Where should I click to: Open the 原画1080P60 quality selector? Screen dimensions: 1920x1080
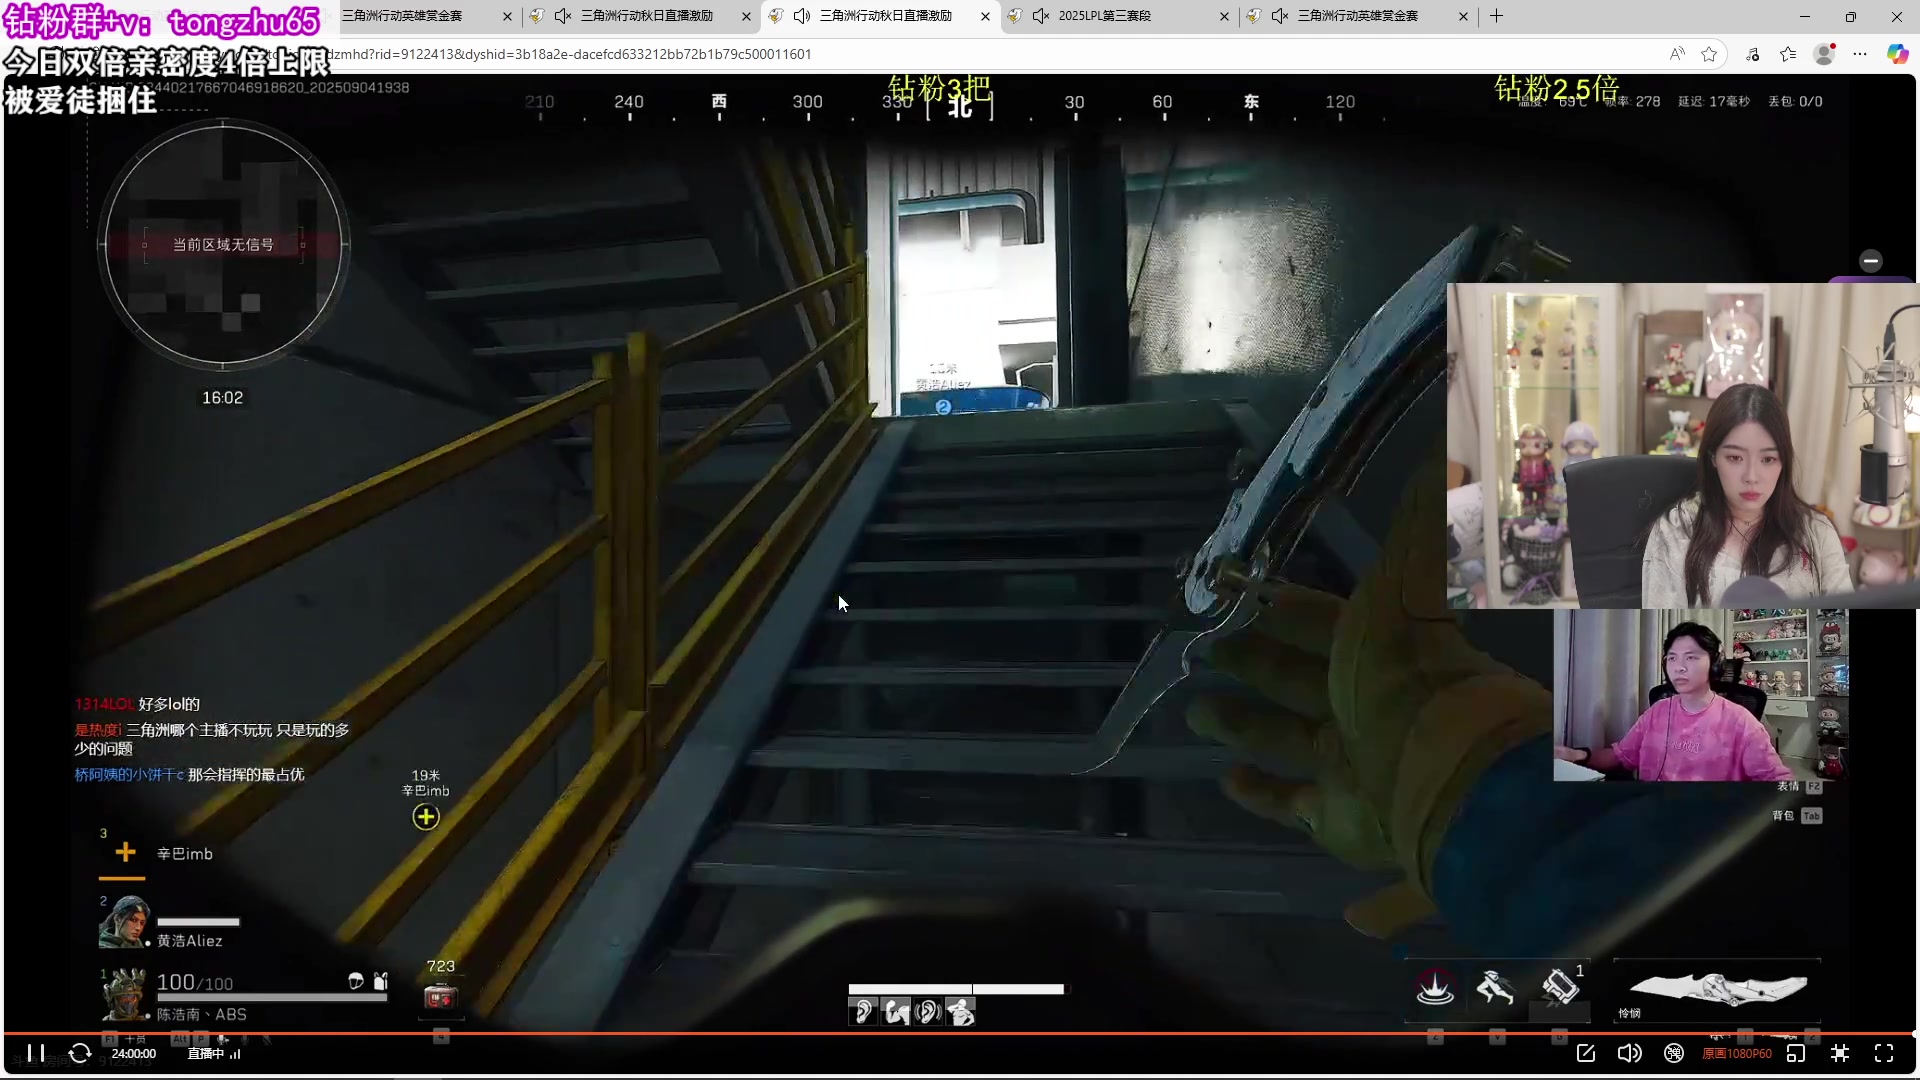(x=1737, y=1054)
